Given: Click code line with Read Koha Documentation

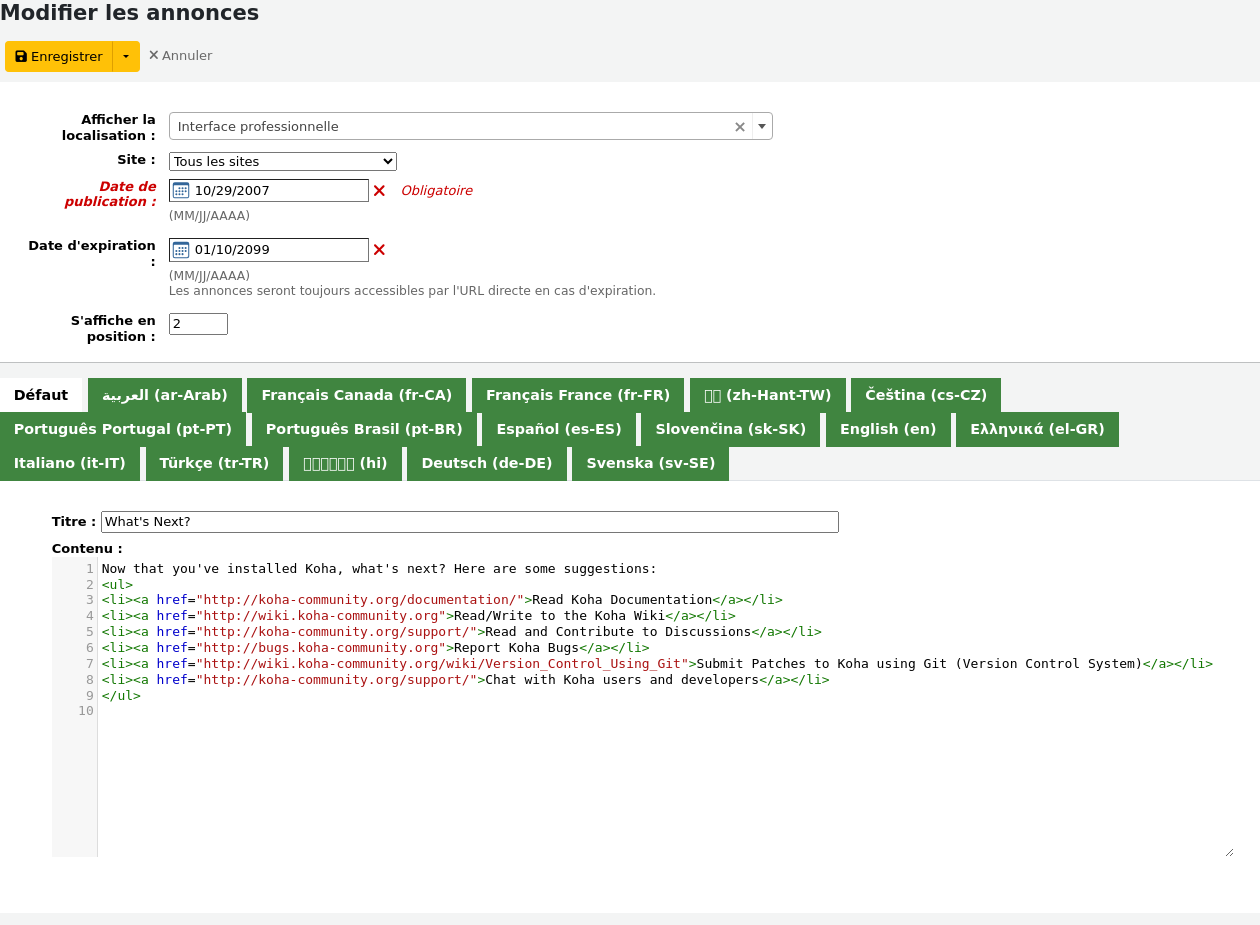Looking at the screenshot, I should pos(442,600).
